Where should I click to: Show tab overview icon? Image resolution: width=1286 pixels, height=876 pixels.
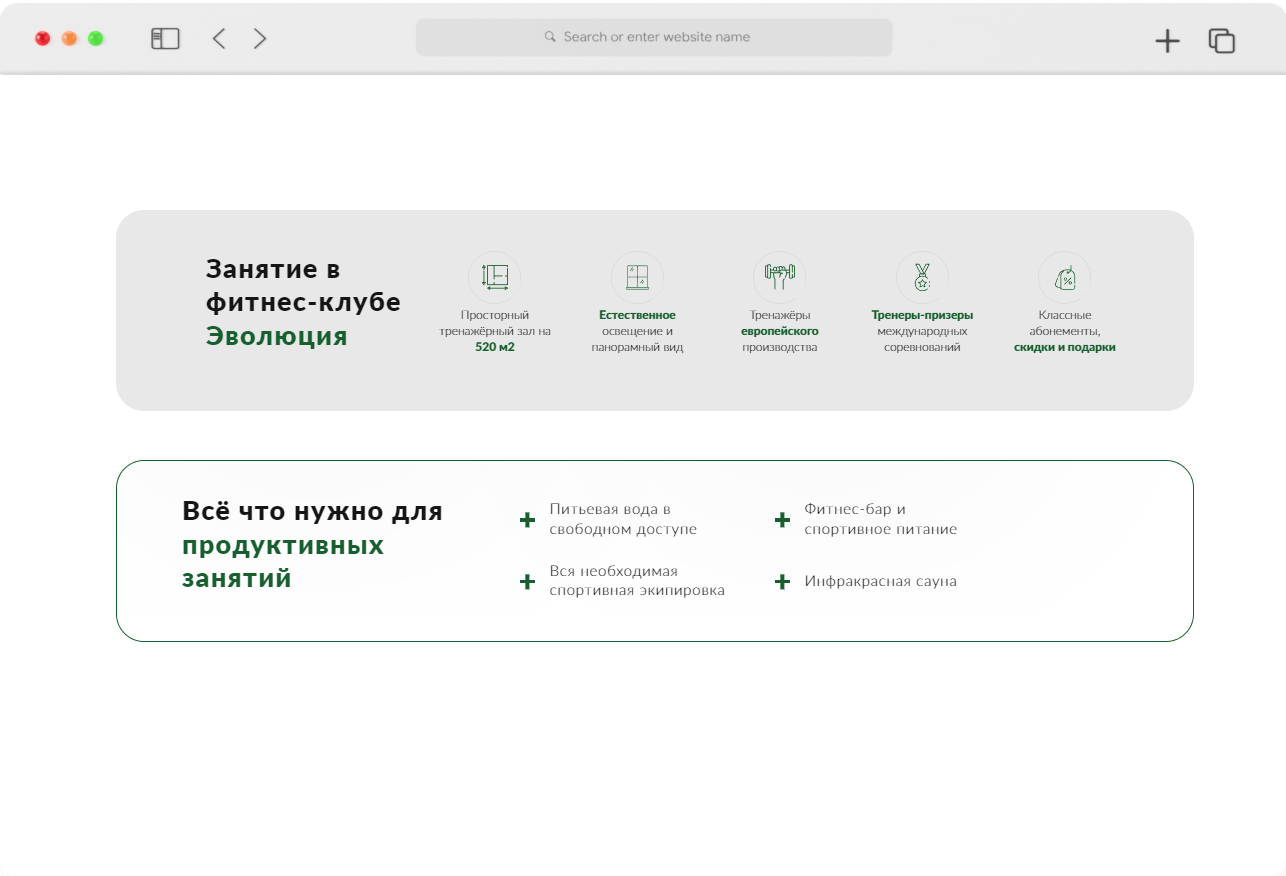(x=1221, y=41)
